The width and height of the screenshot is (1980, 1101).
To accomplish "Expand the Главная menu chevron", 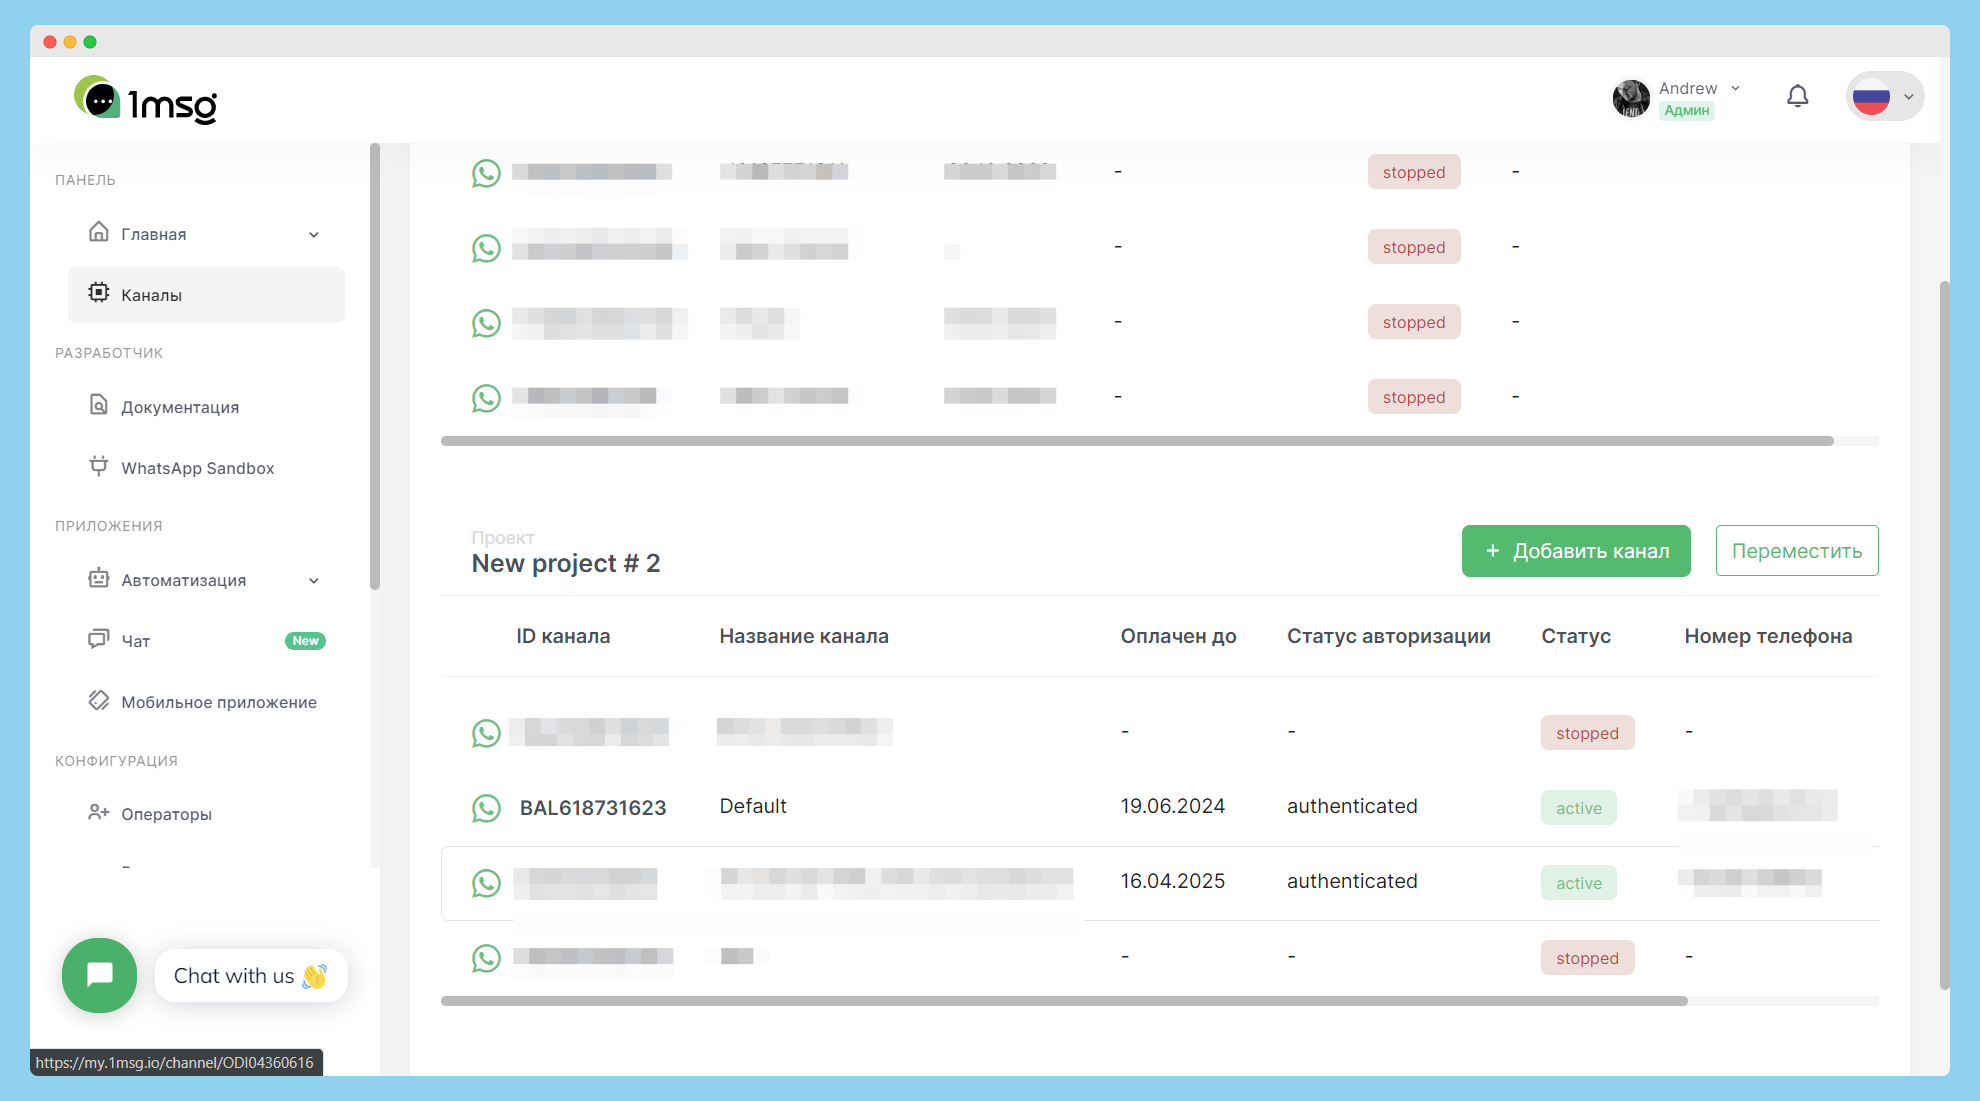I will click(314, 235).
